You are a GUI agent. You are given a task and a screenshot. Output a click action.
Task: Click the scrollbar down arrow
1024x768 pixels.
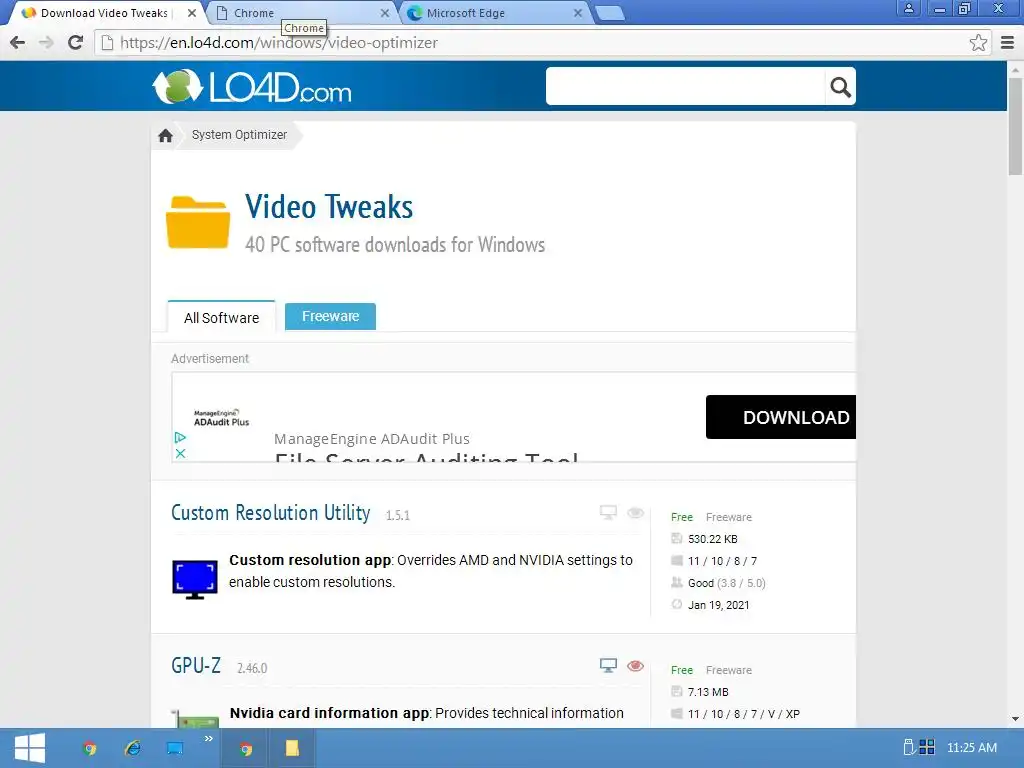[1015, 719]
